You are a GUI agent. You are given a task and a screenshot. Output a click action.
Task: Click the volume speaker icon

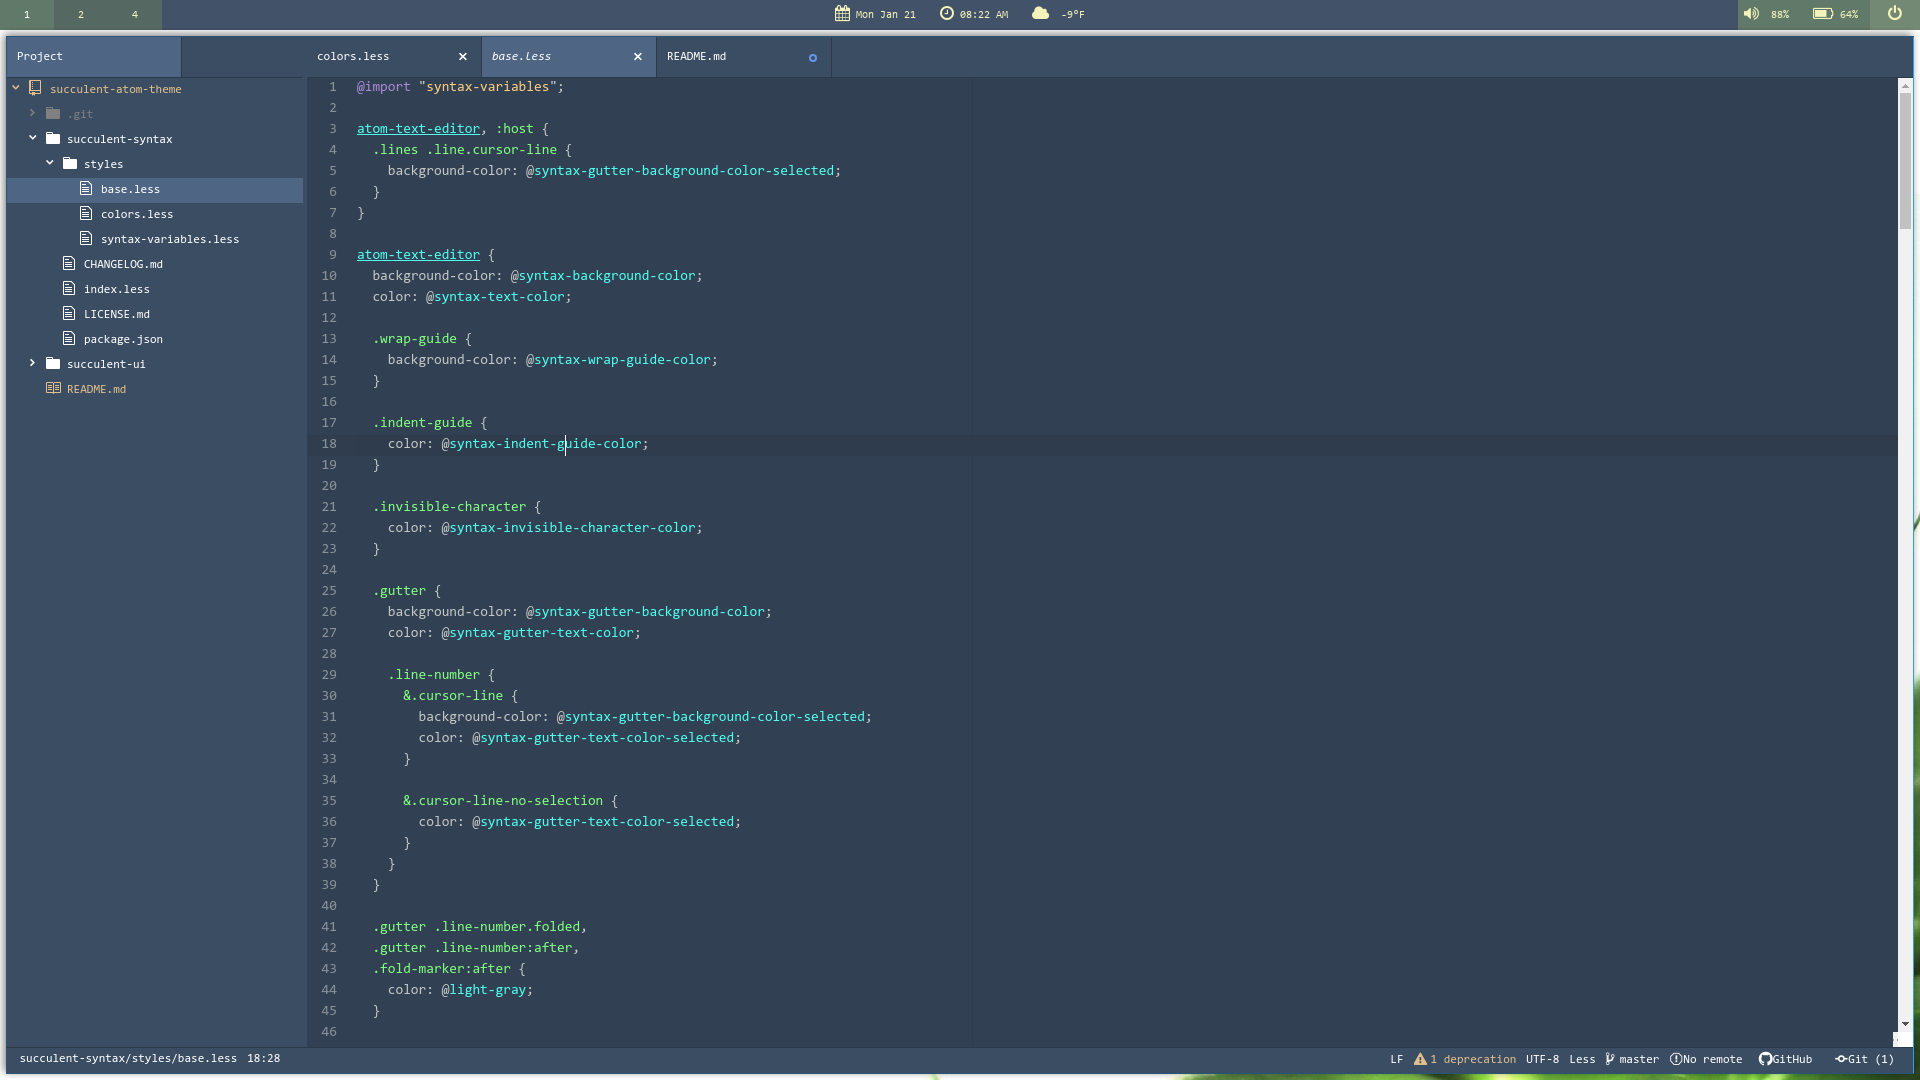click(x=1751, y=14)
